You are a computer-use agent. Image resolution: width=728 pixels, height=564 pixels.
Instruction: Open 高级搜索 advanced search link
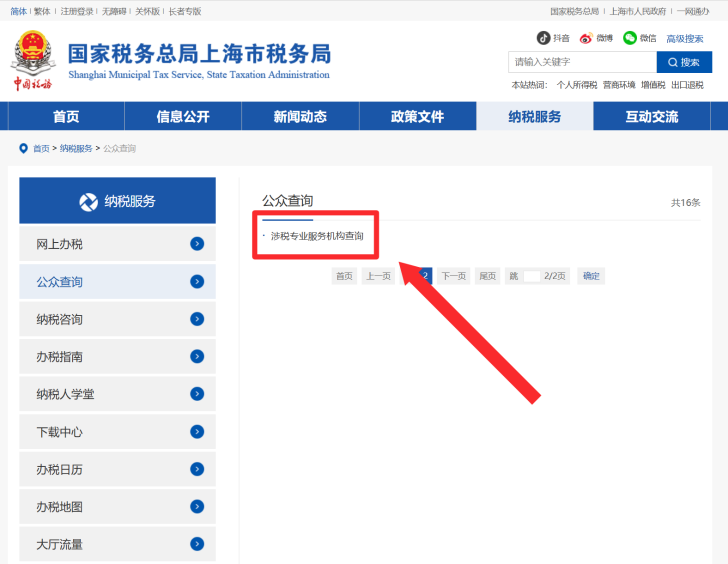[x=685, y=39]
